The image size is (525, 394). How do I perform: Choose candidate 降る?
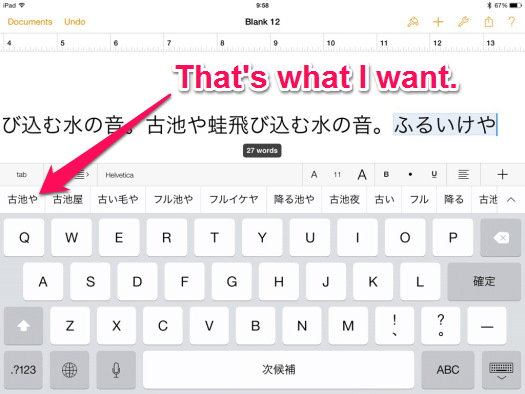(x=454, y=200)
